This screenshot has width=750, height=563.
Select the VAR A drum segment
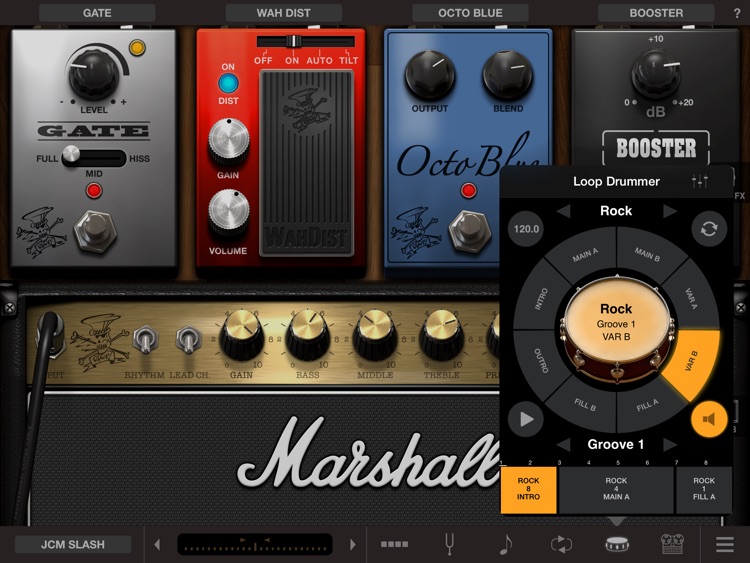pos(692,297)
